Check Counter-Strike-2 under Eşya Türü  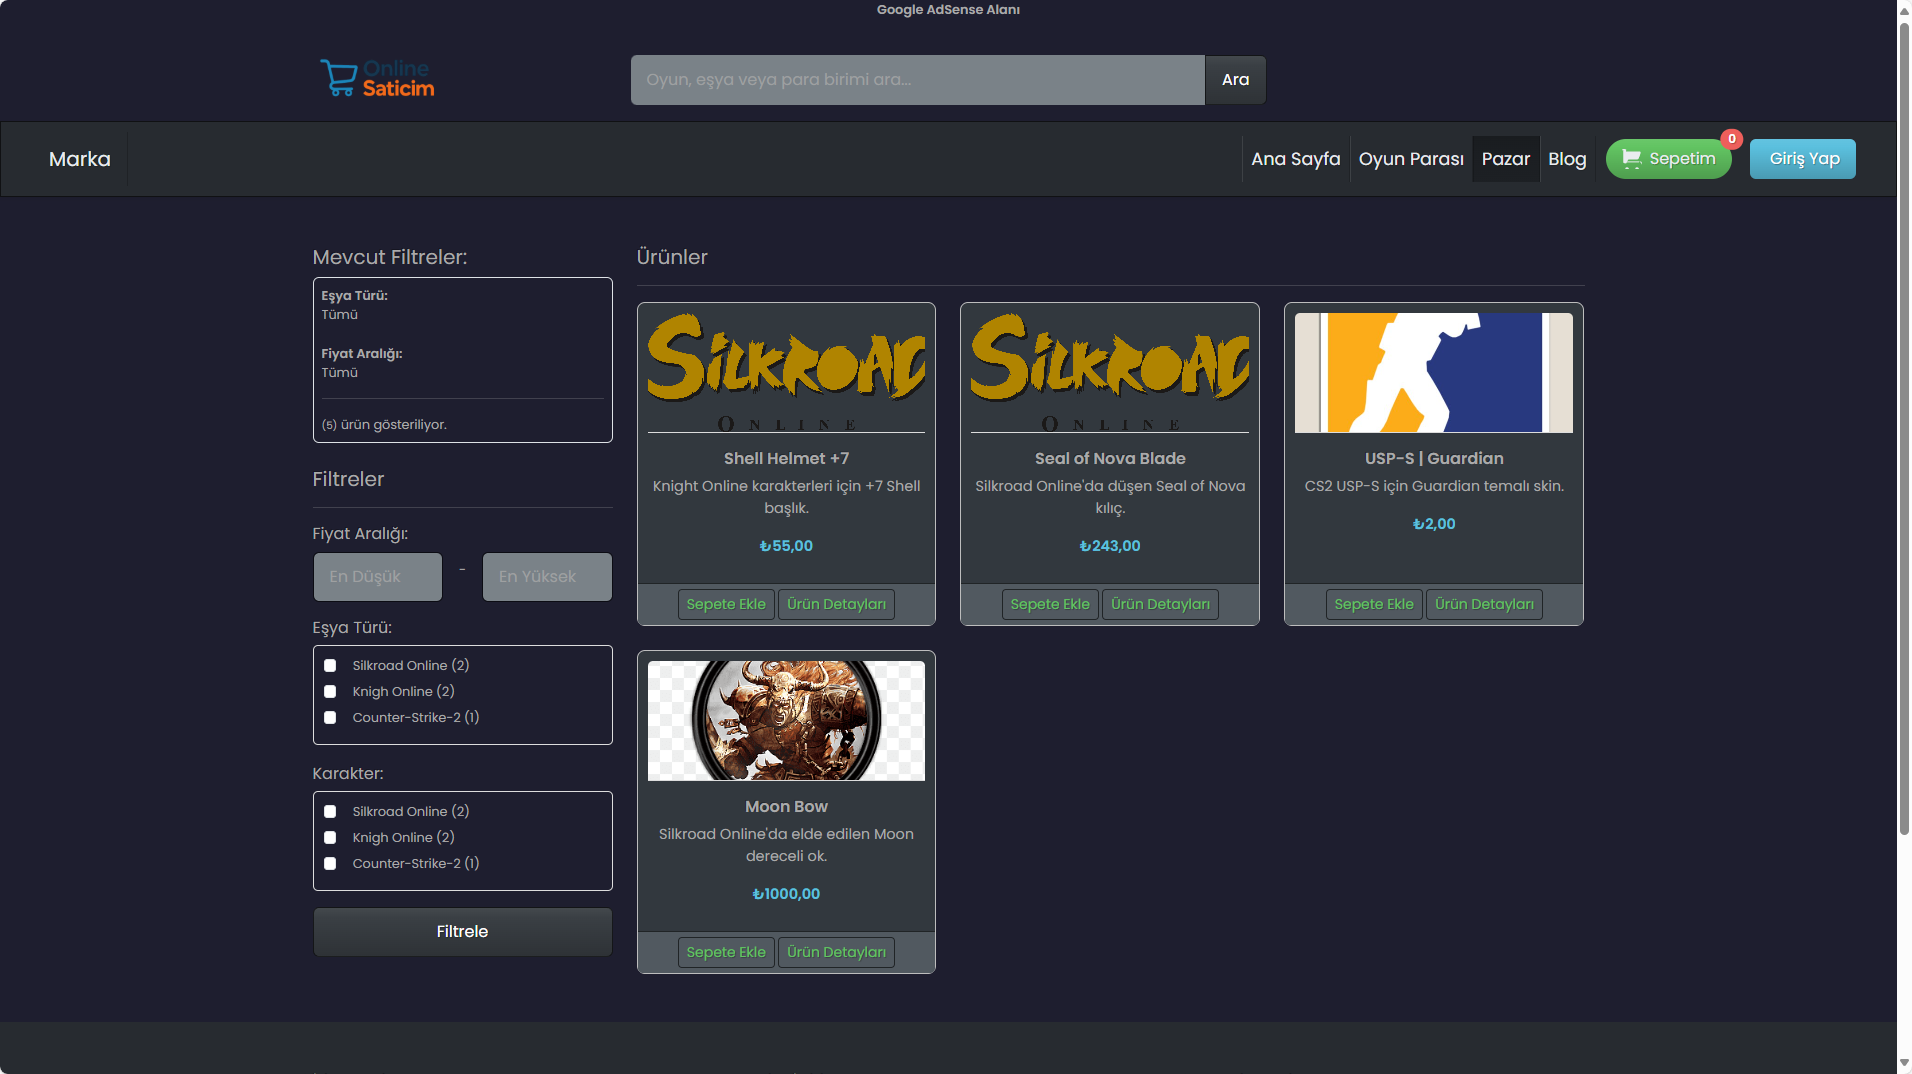(330, 718)
